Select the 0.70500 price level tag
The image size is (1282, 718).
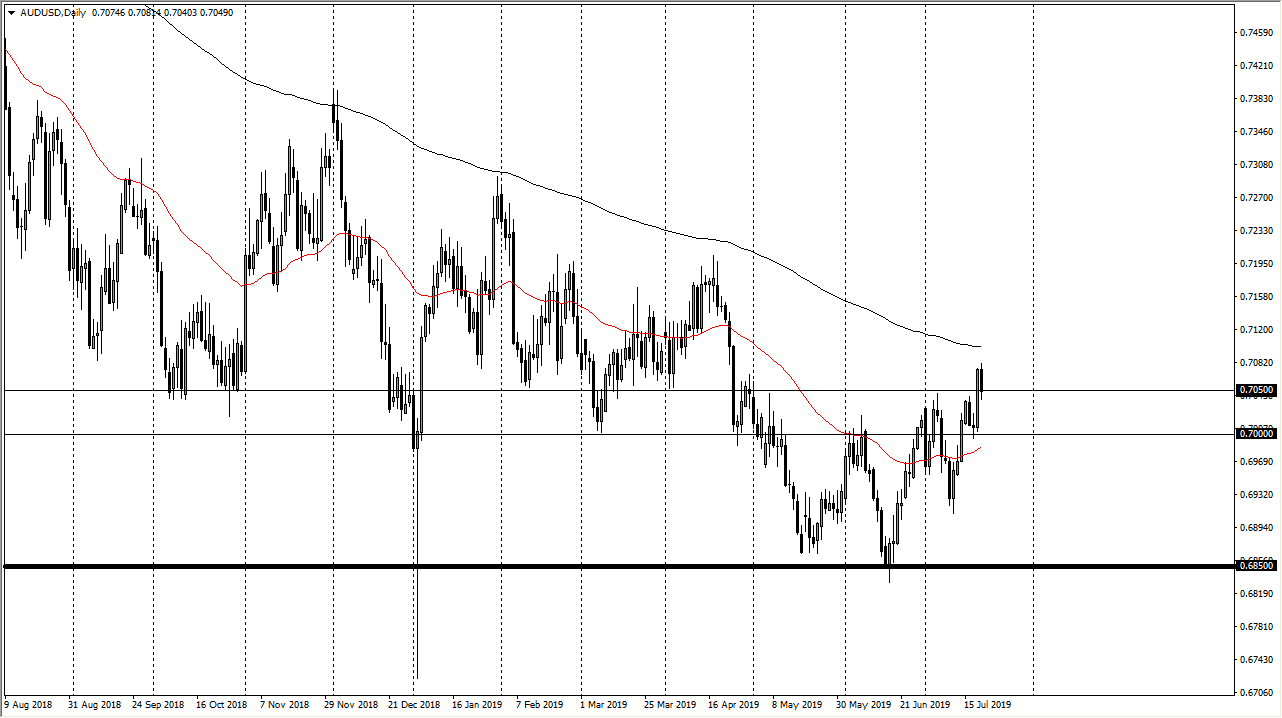pyautogui.click(x=1256, y=390)
